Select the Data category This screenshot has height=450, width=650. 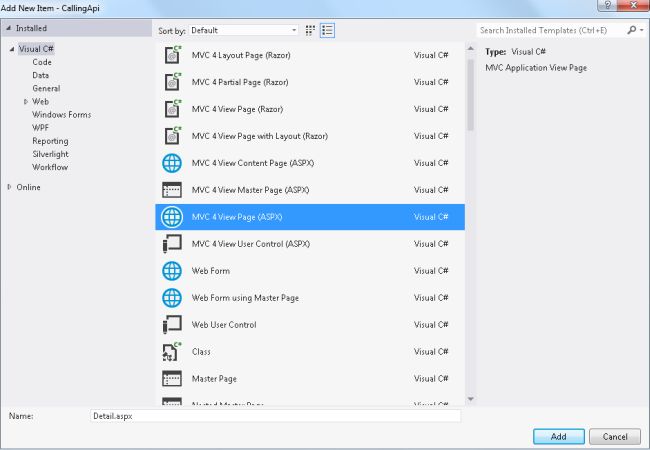(41, 75)
